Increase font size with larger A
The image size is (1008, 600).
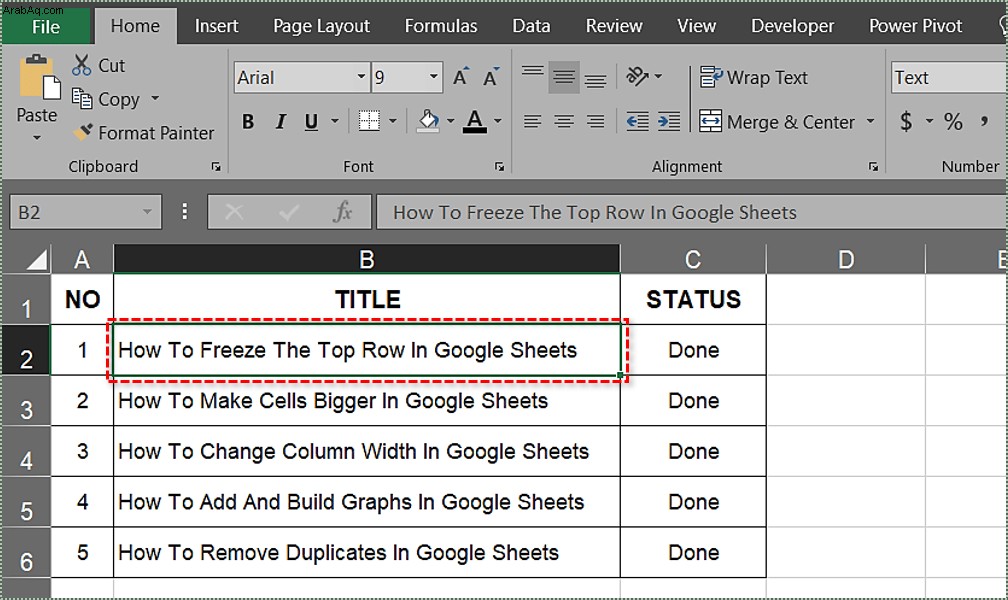(461, 77)
